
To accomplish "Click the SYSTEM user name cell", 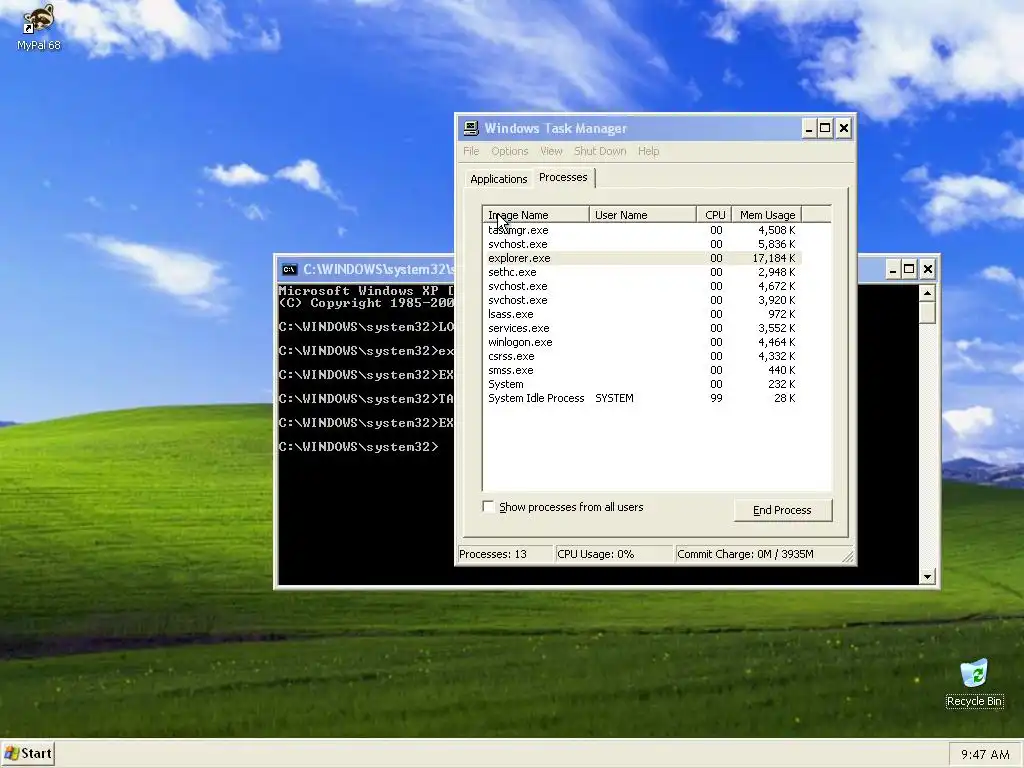I will 614,398.
